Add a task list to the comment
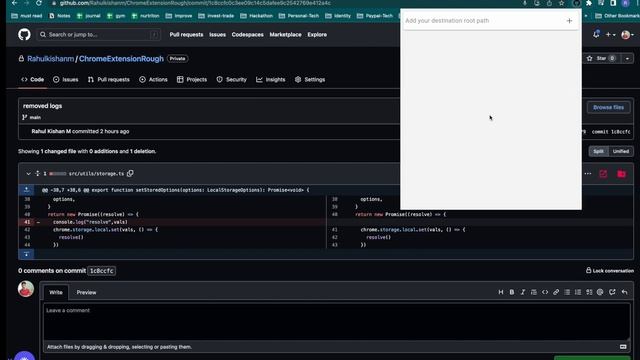Viewport: 640px width, 360px height. (589, 292)
